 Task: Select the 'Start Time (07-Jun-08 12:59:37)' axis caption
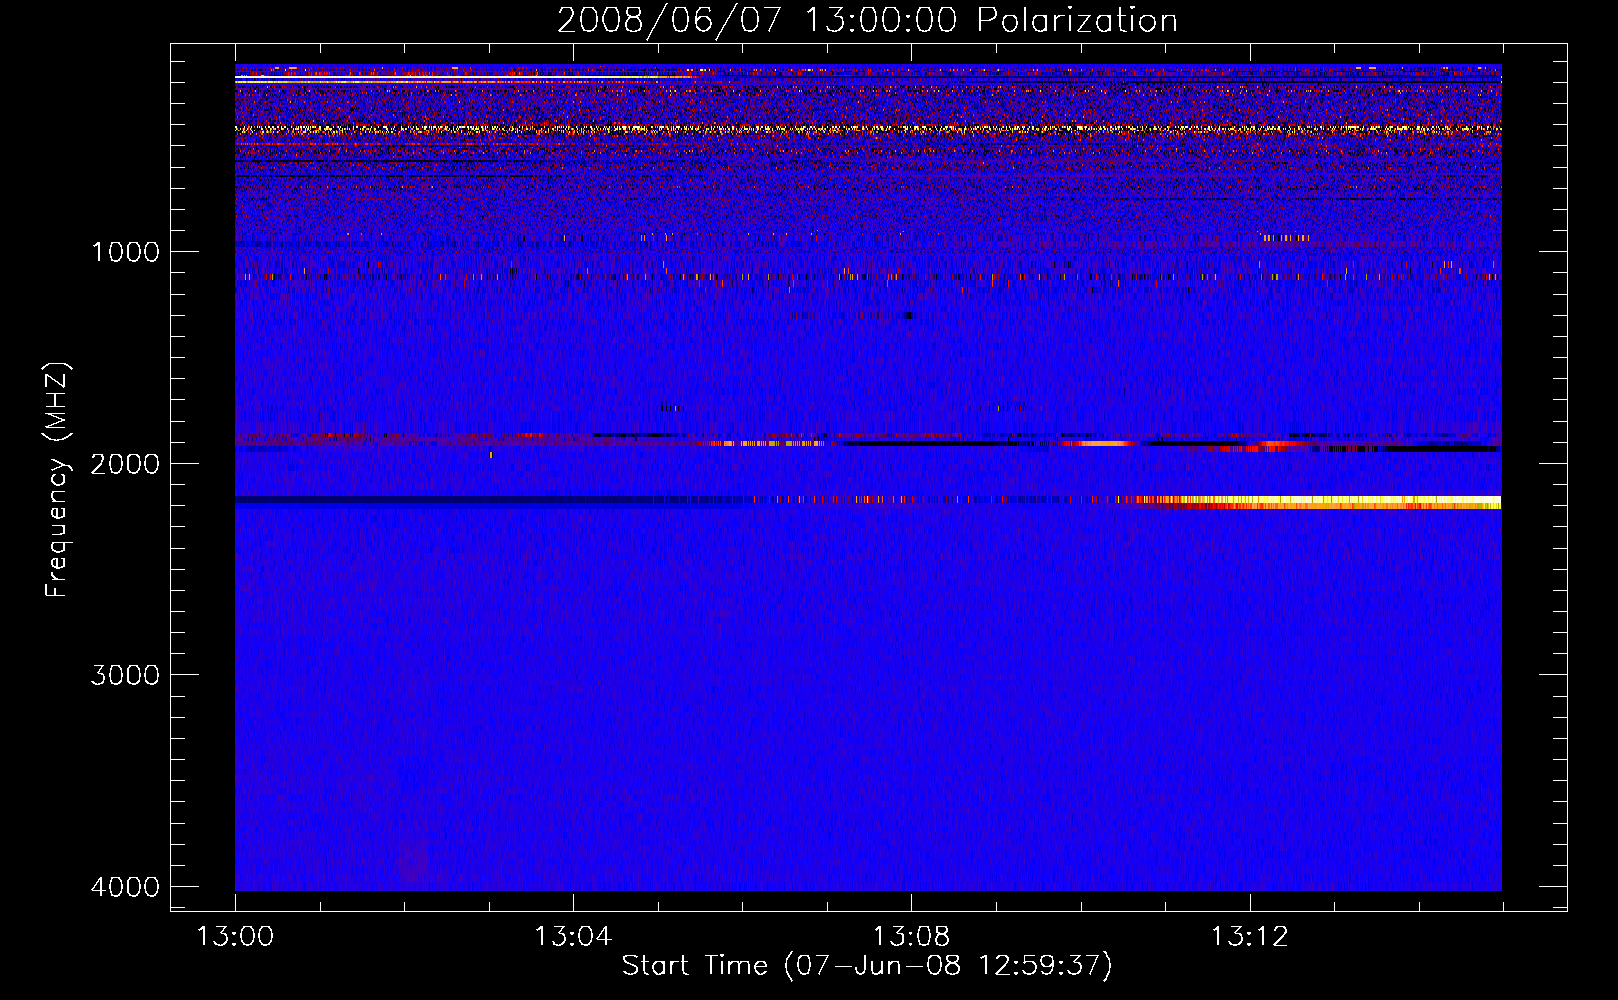[x=867, y=965]
